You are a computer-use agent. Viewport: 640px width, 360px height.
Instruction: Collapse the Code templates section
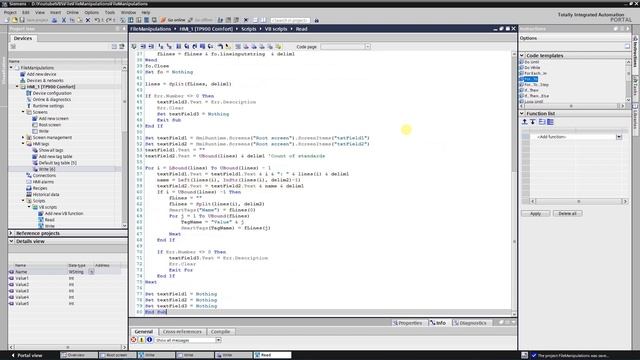tap(522, 55)
